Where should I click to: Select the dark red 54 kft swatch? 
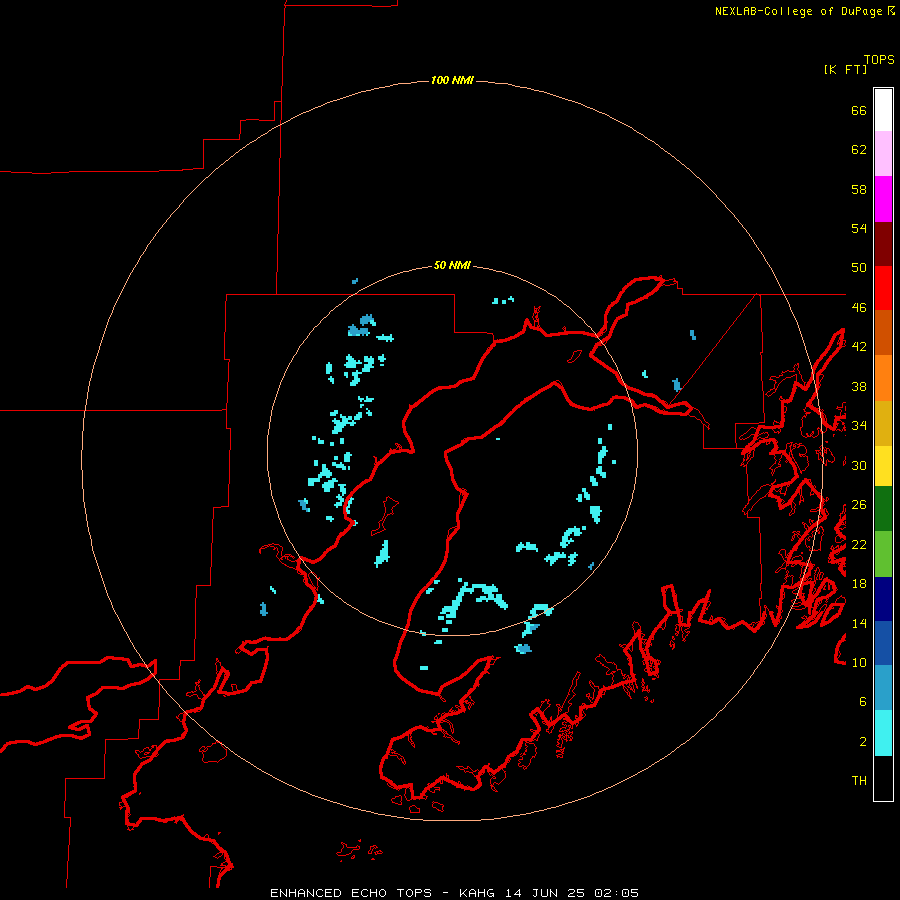pyautogui.click(x=883, y=244)
